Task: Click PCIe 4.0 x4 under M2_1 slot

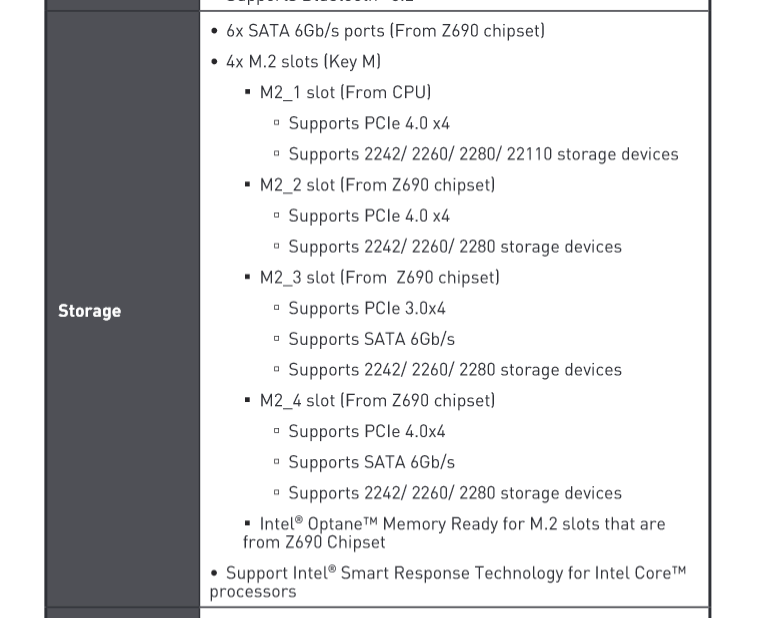Action: tap(369, 124)
